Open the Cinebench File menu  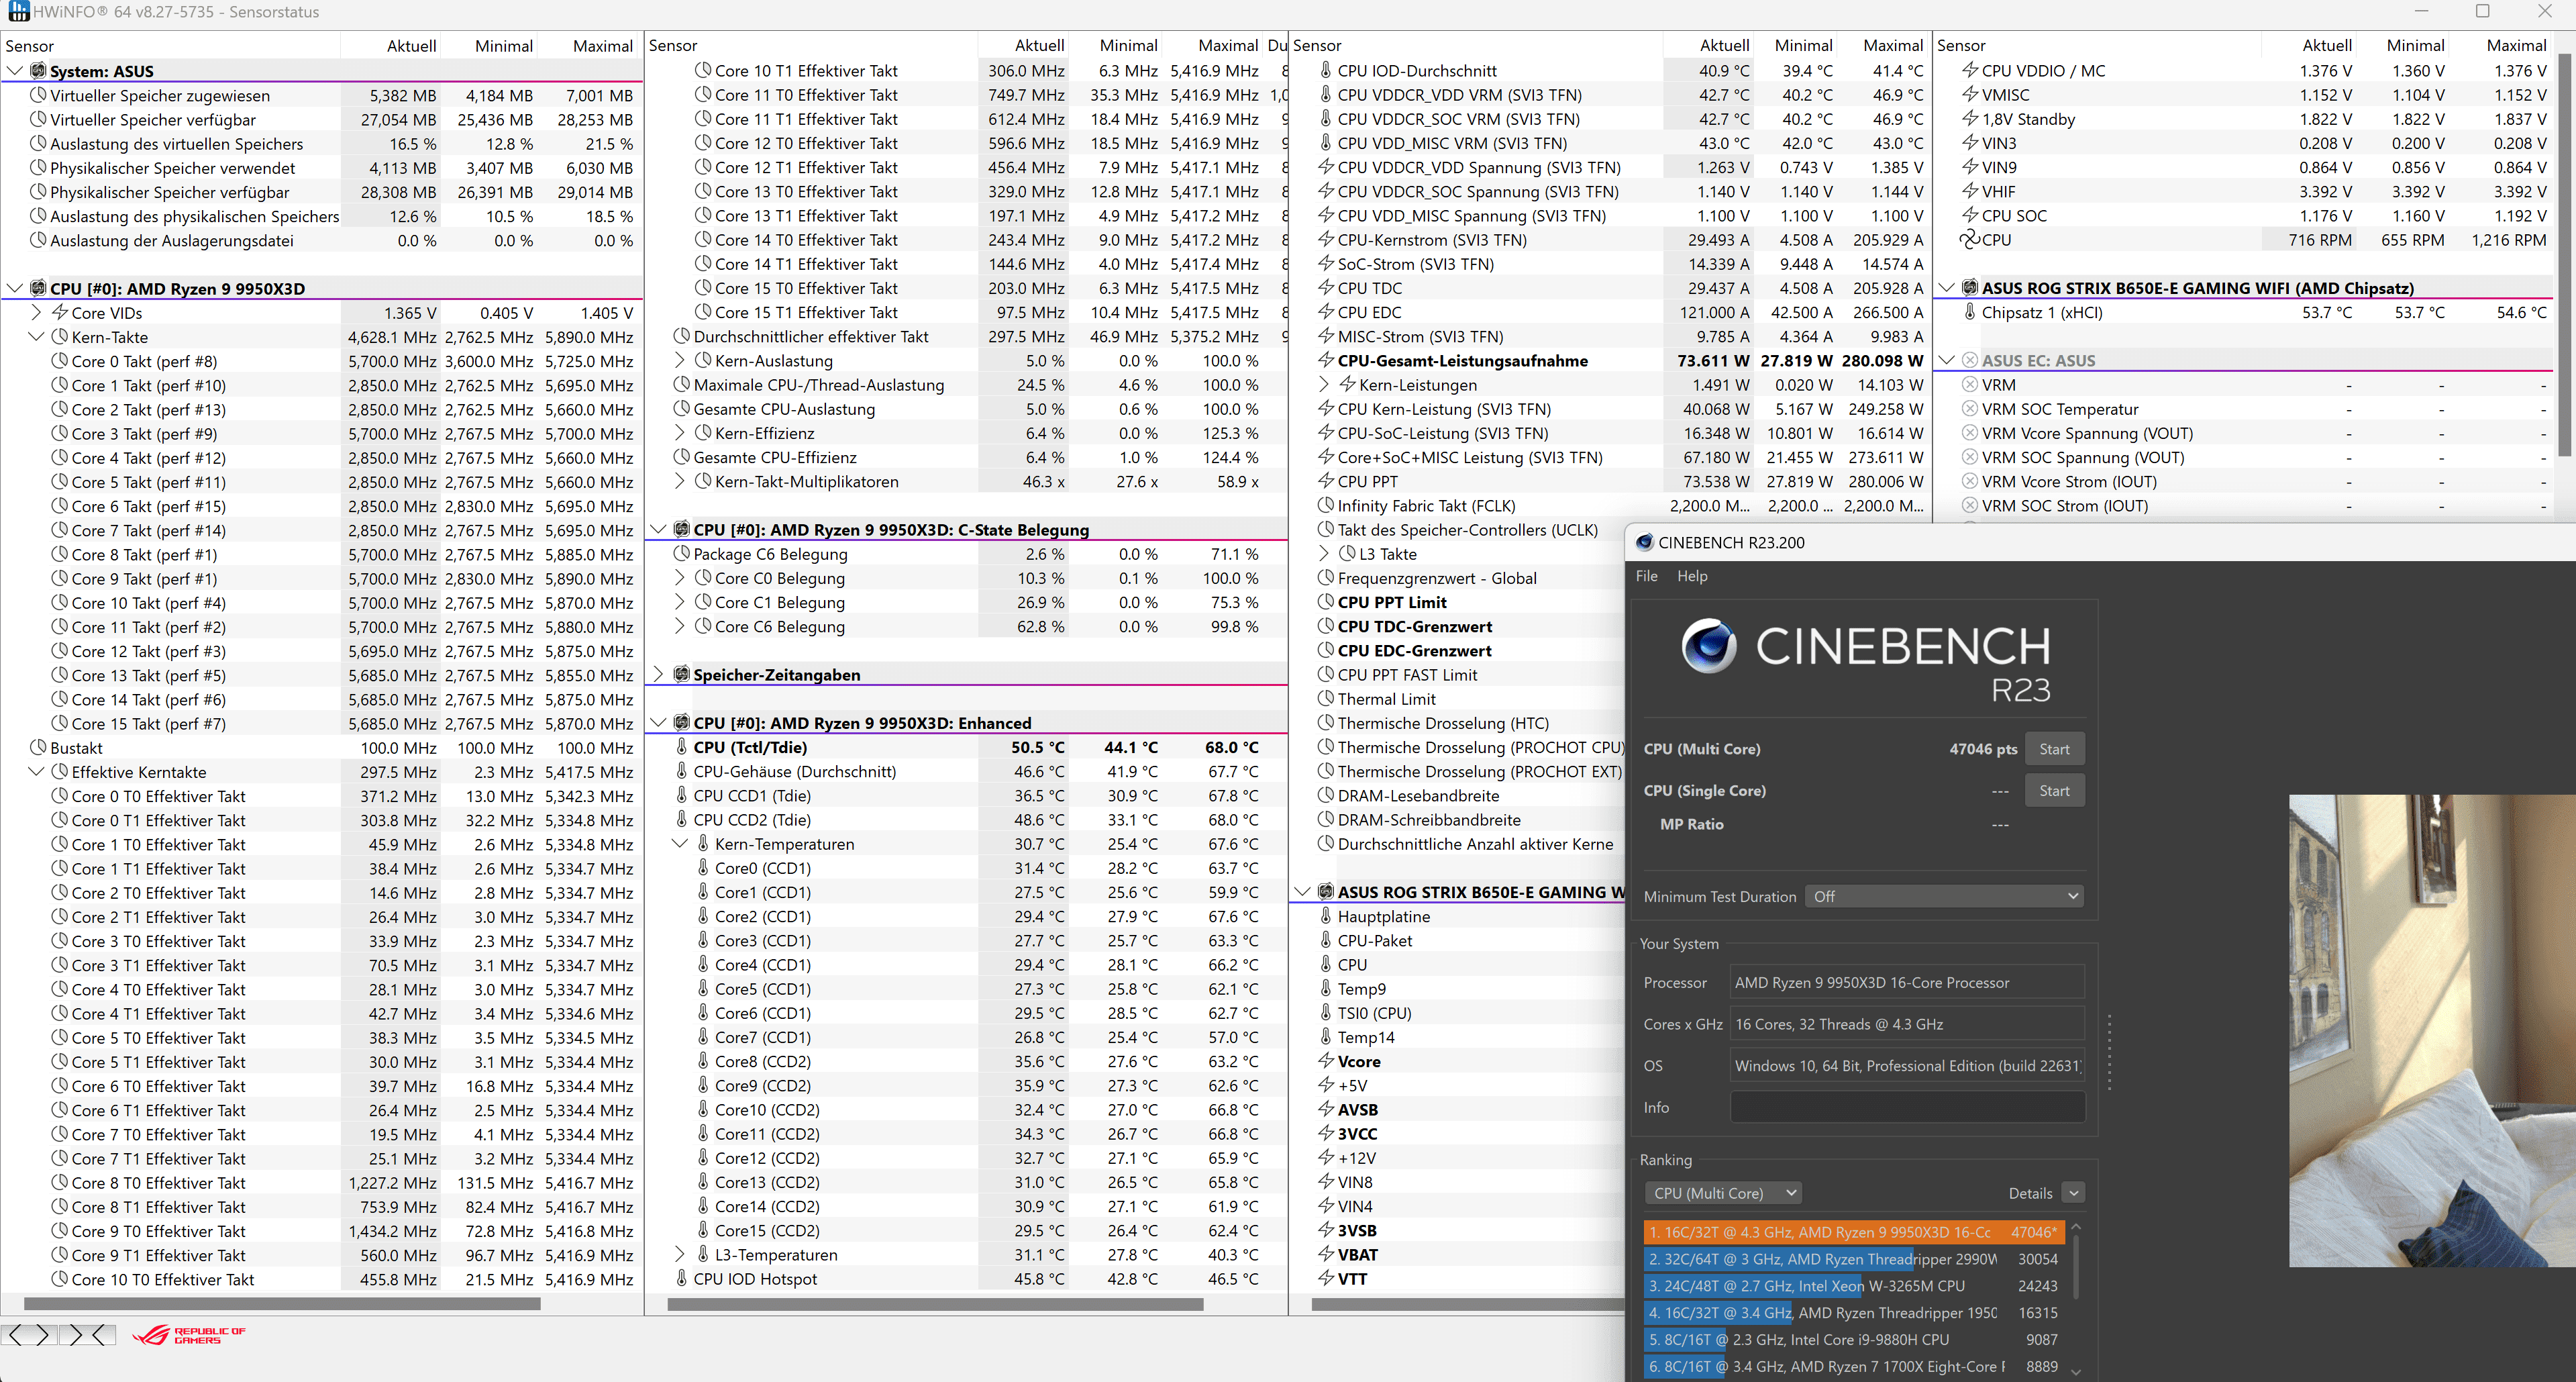coord(1646,576)
